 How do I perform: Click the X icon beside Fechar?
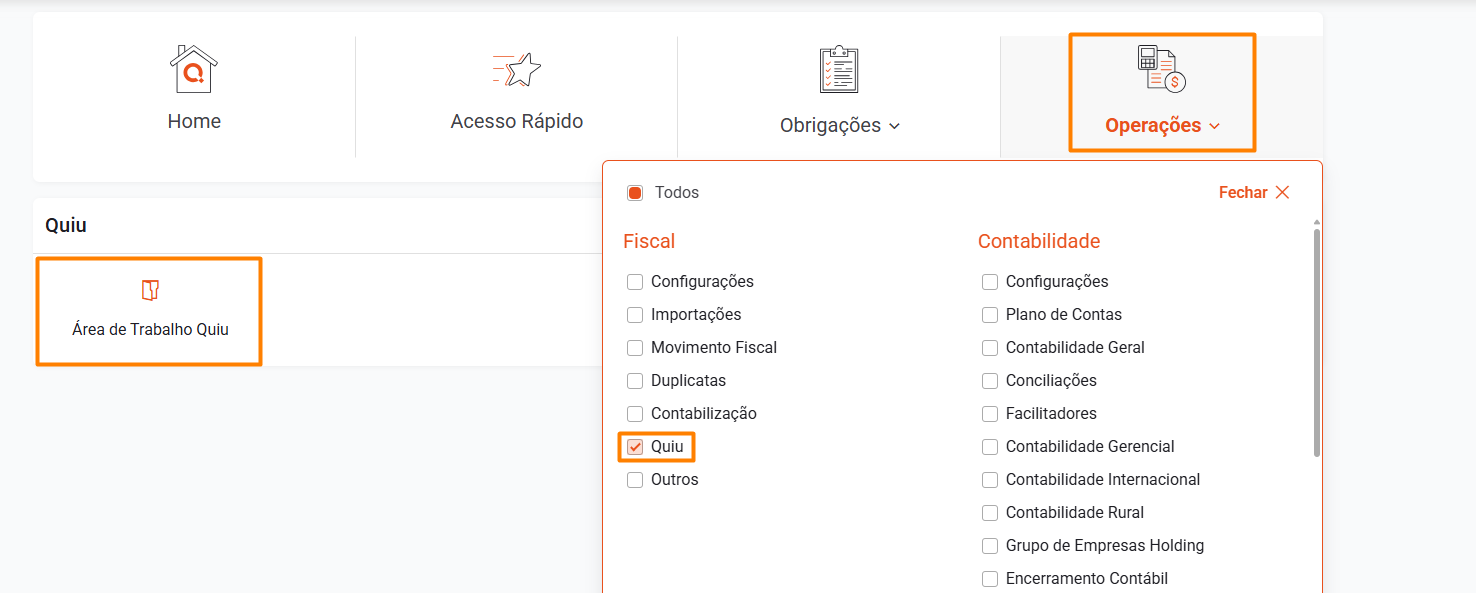click(1282, 192)
